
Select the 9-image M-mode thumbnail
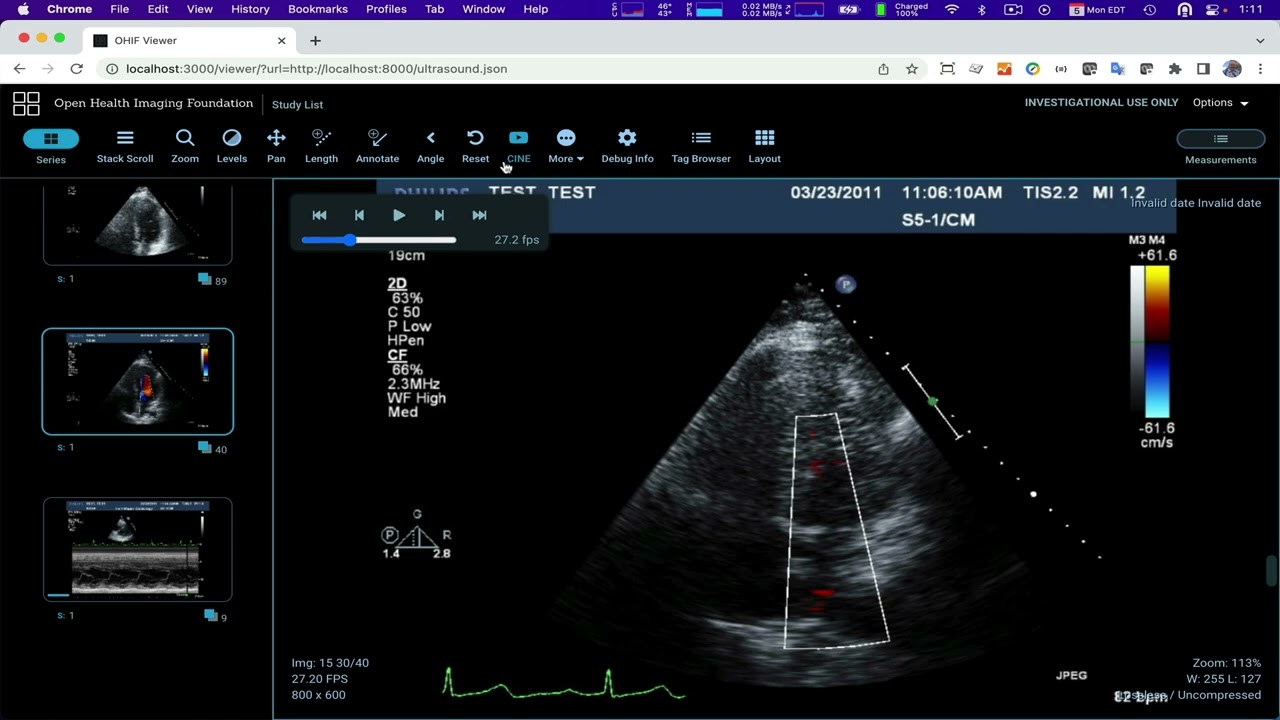coord(137,549)
